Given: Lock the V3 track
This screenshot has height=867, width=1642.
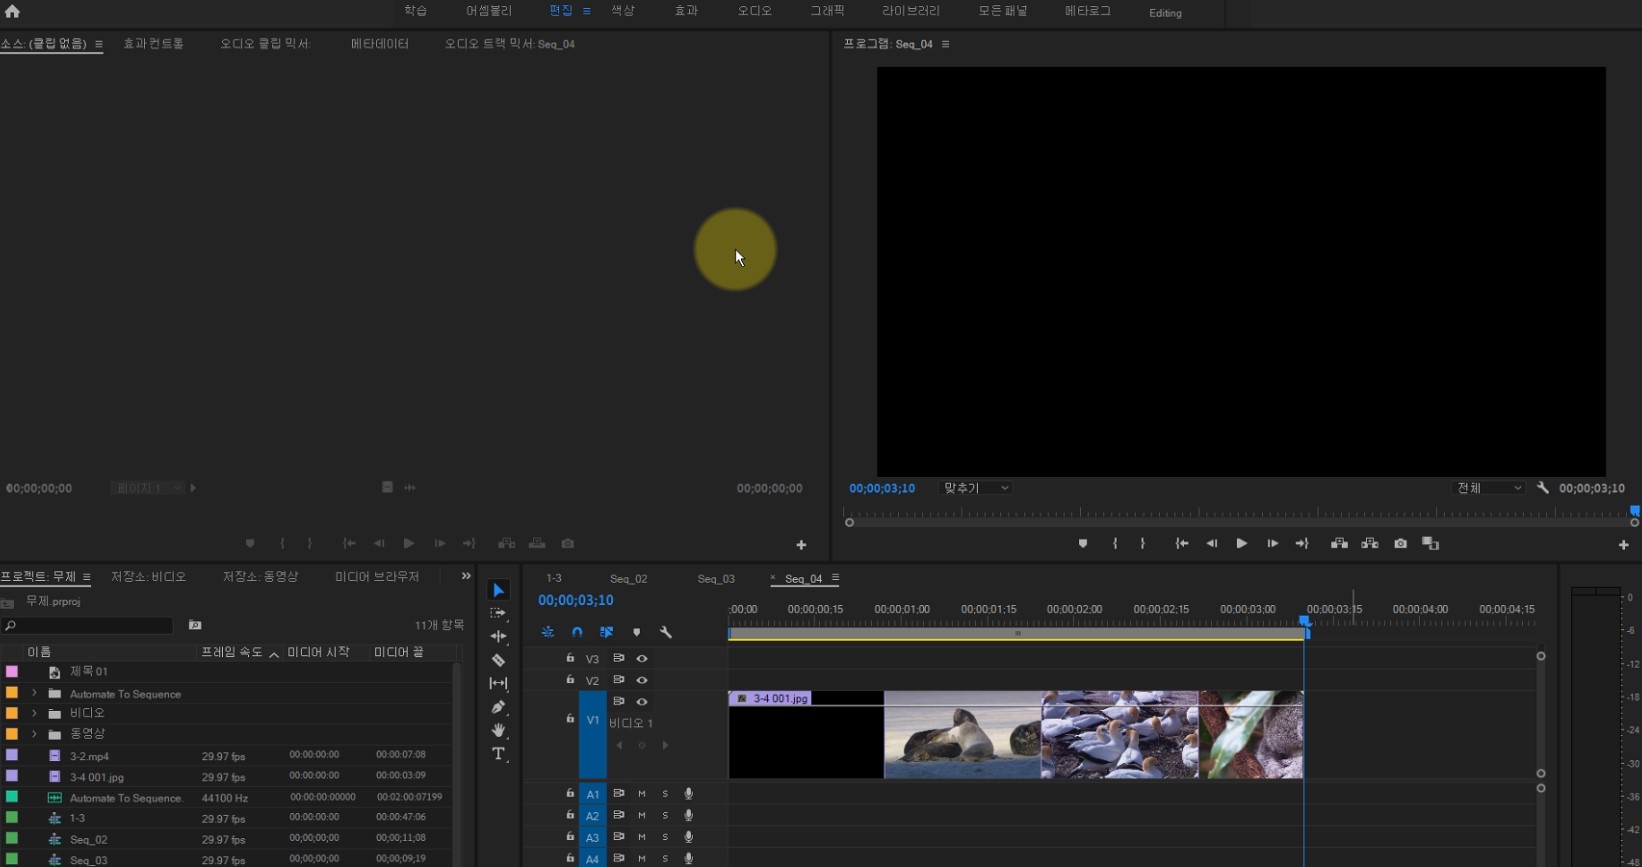Looking at the screenshot, I should [x=570, y=658].
